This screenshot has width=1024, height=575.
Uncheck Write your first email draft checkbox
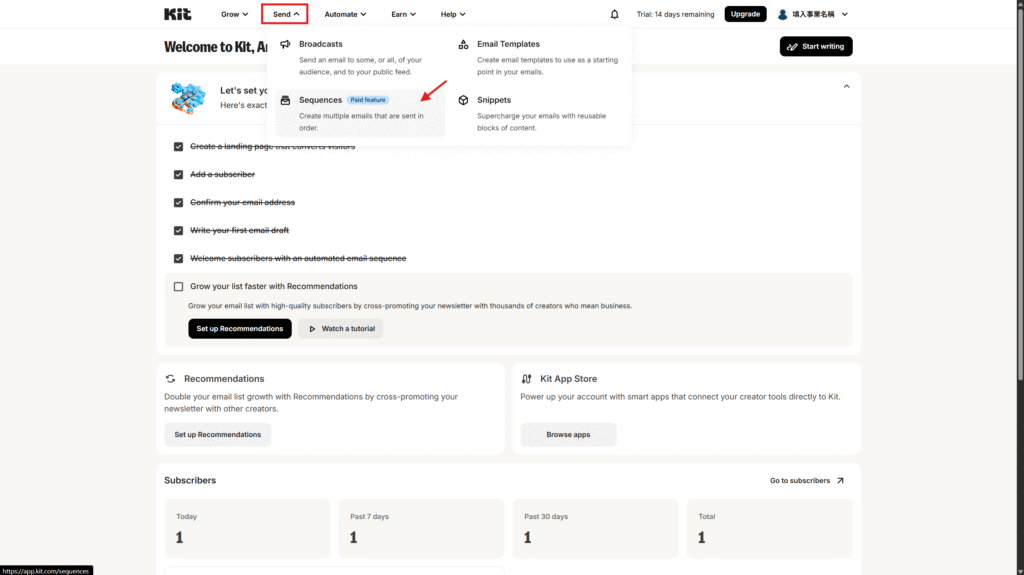coord(178,230)
